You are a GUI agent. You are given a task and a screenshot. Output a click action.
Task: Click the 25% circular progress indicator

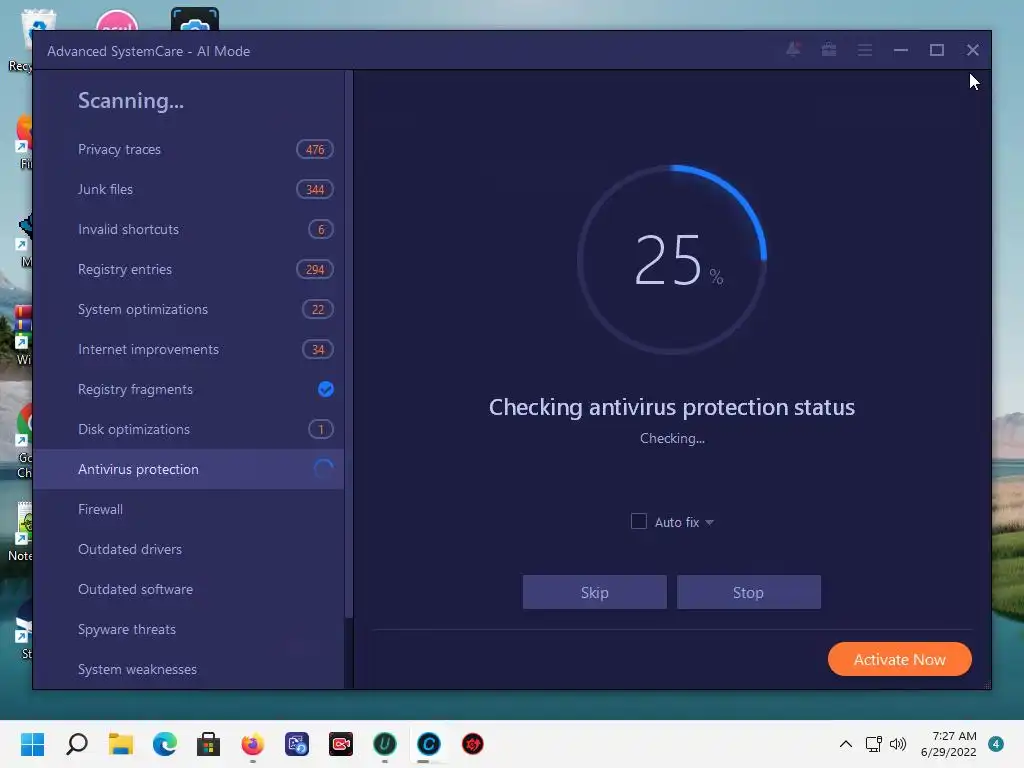coord(672,260)
